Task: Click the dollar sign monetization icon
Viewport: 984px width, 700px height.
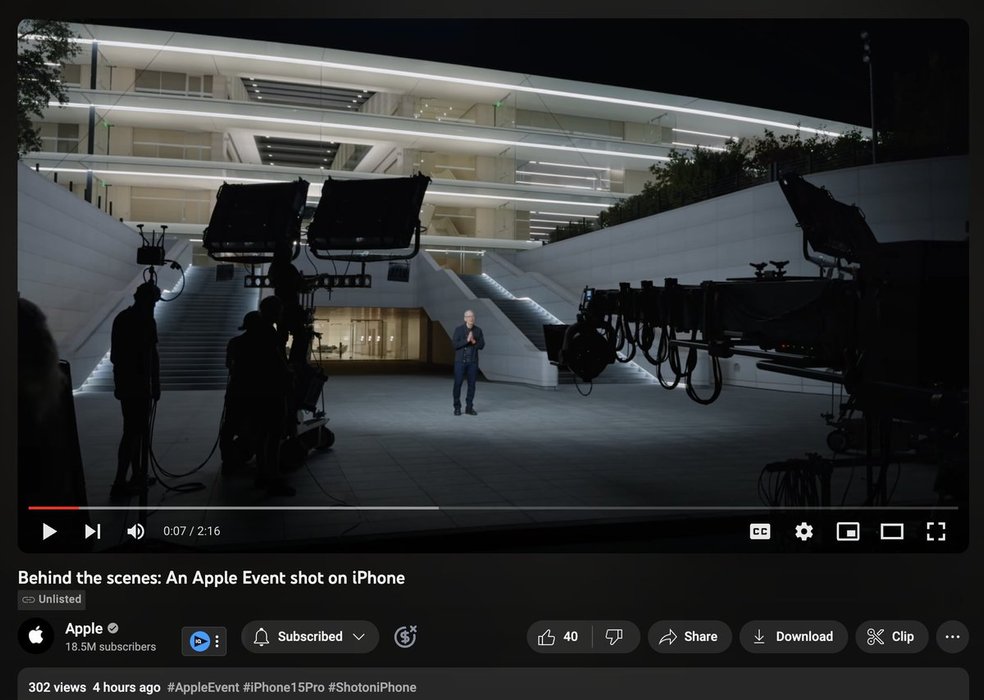Action: [405, 637]
